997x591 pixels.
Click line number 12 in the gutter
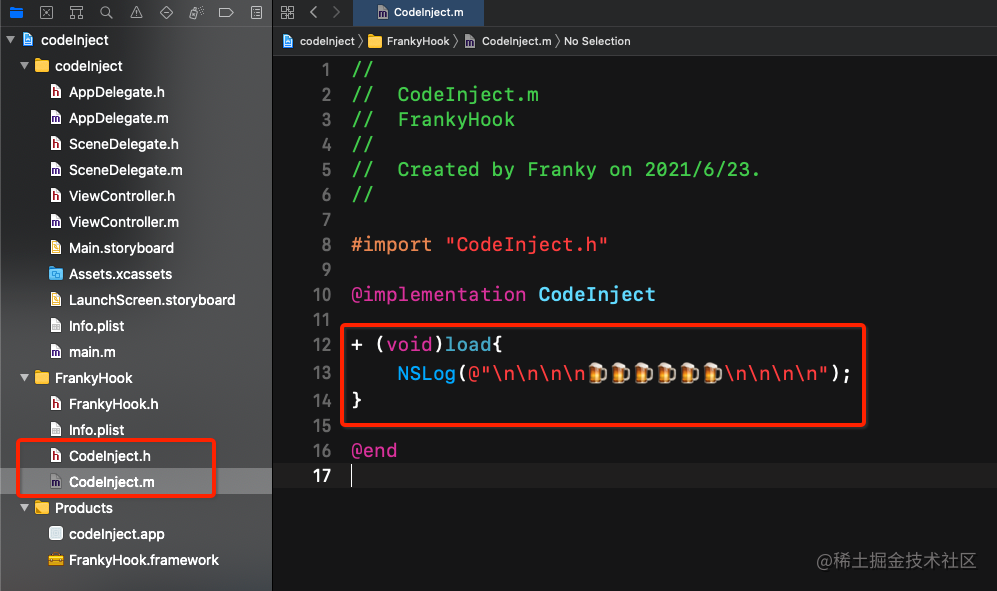click(322, 345)
